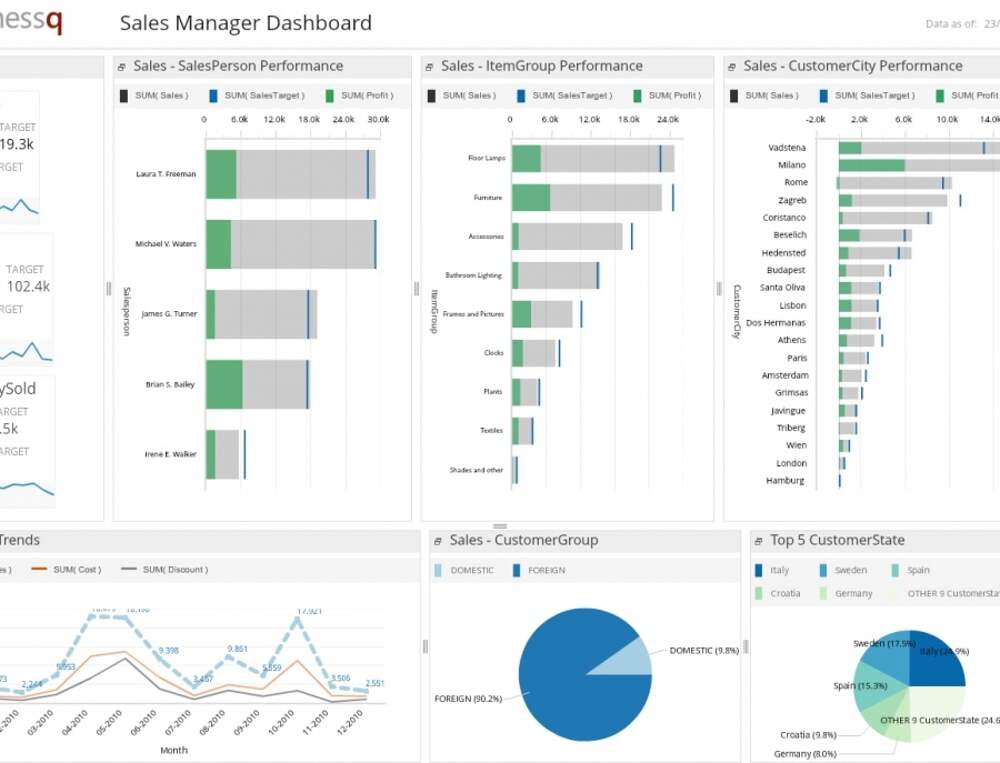Click the horizontal splitter handle above the CustomerGroup panel

click(500, 526)
